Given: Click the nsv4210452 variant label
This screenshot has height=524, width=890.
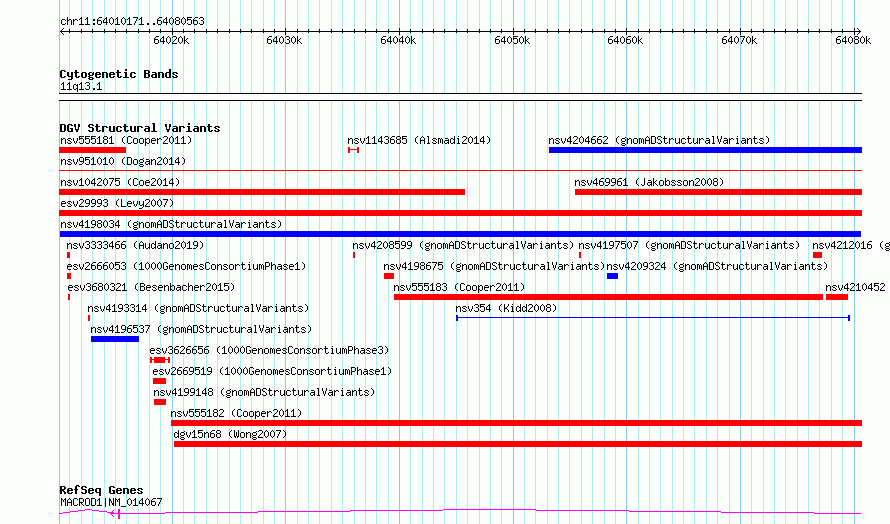Looking at the screenshot, I should point(855,287).
